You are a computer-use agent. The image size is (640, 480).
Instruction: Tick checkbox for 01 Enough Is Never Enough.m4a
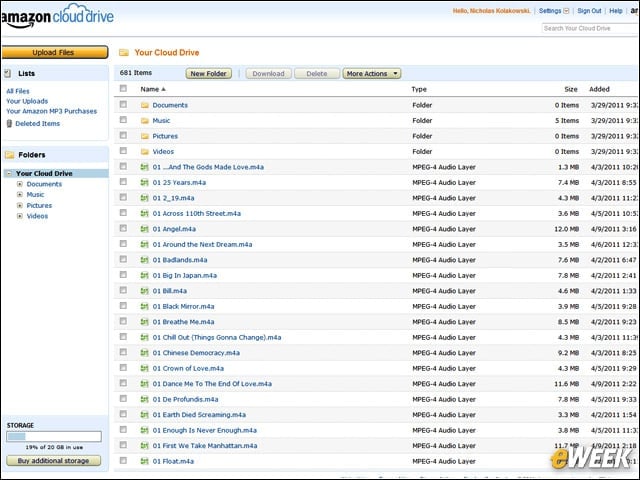pyautogui.click(x=123, y=430)
